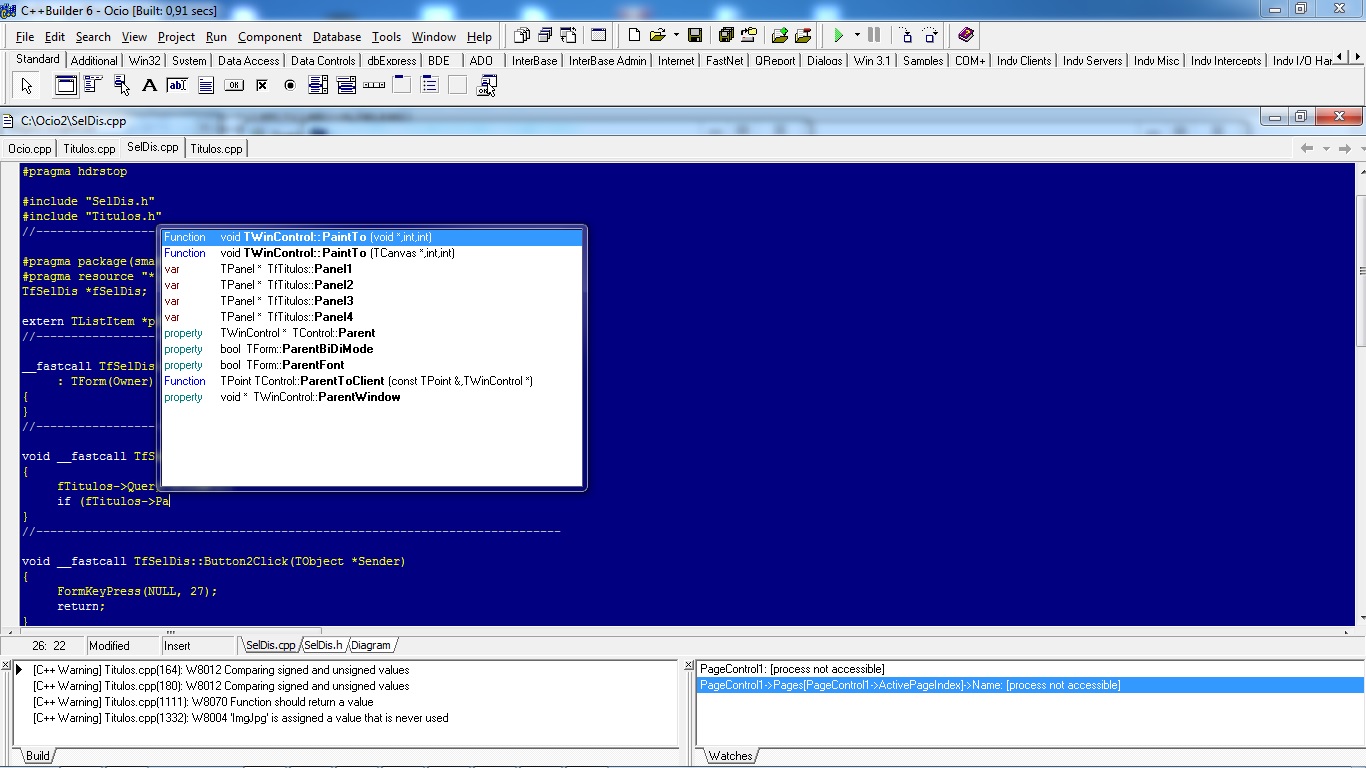Click the Build tab in messages panel
The height and width of the screenshot is (768, 1366).
(x=38, y=756)
